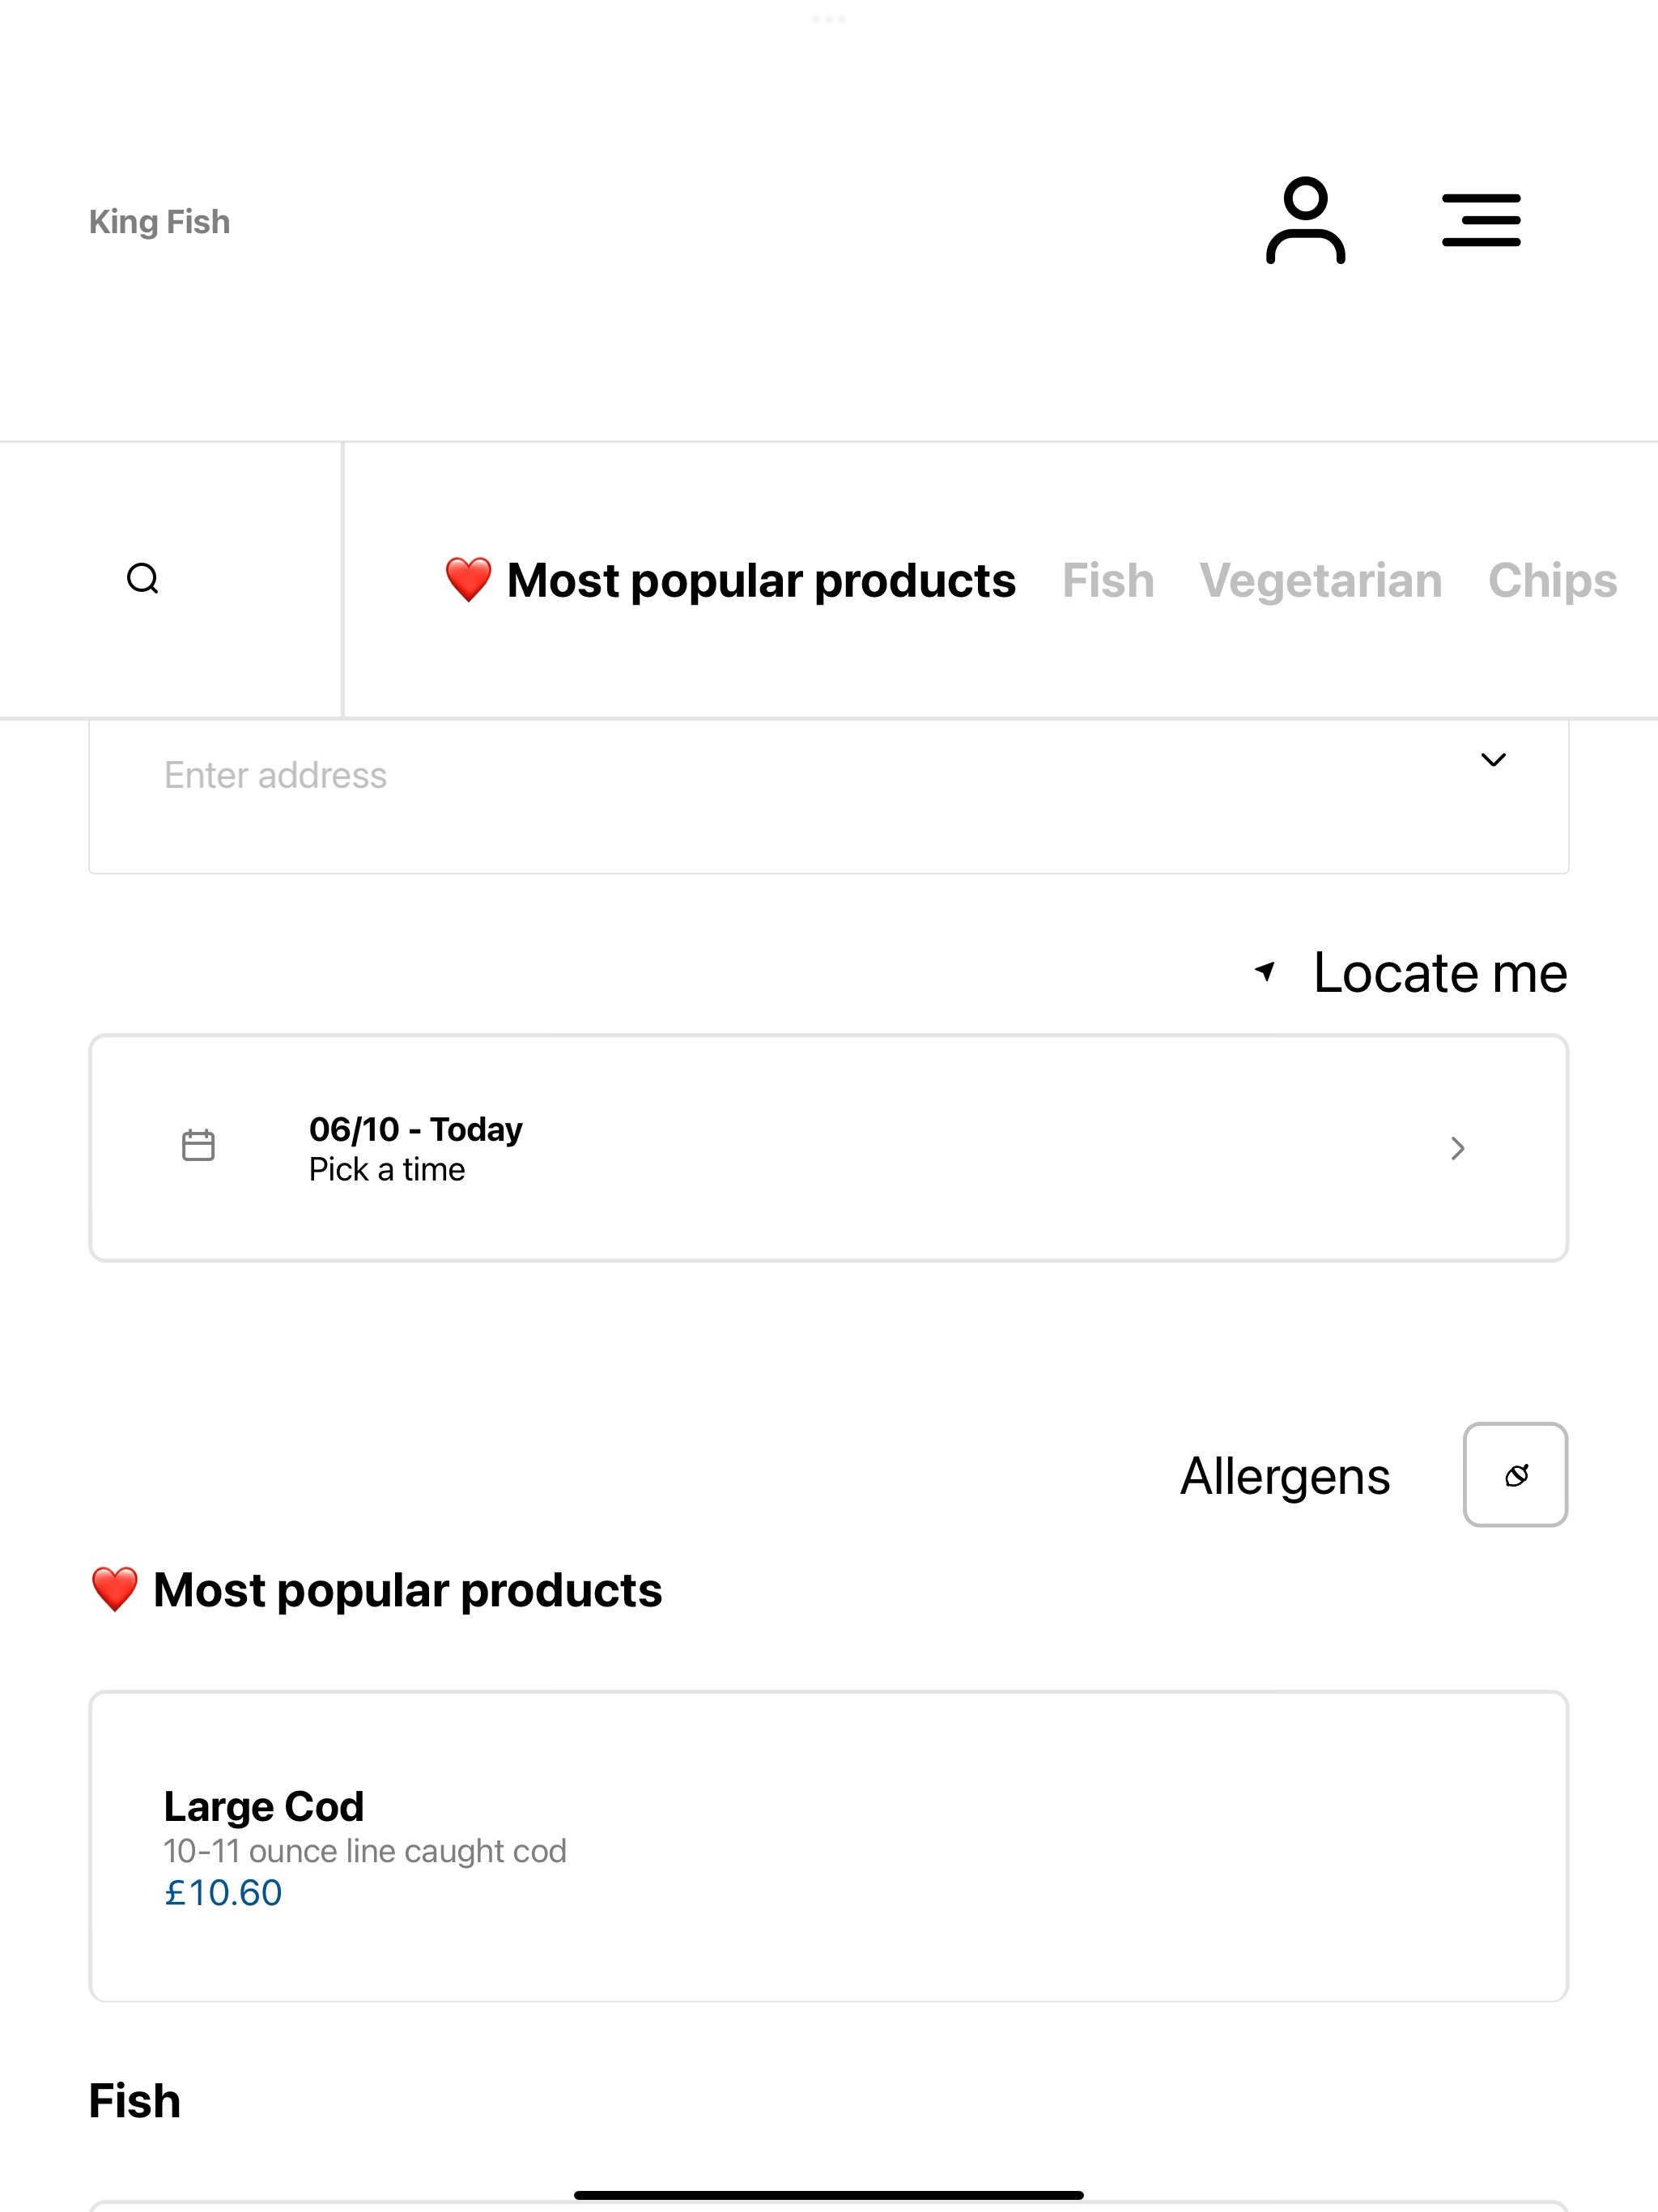Image resolution: width=1658 pixels, height=2212 pixels.
Task: Switch to the Vegetarian category tab
Action: (1320, 581)
